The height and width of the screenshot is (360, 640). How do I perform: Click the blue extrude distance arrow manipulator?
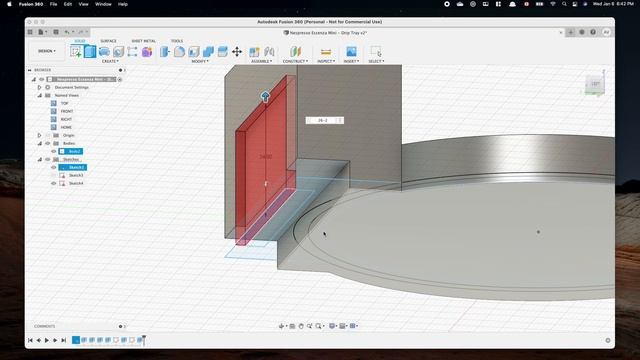(x=265, y=97)
